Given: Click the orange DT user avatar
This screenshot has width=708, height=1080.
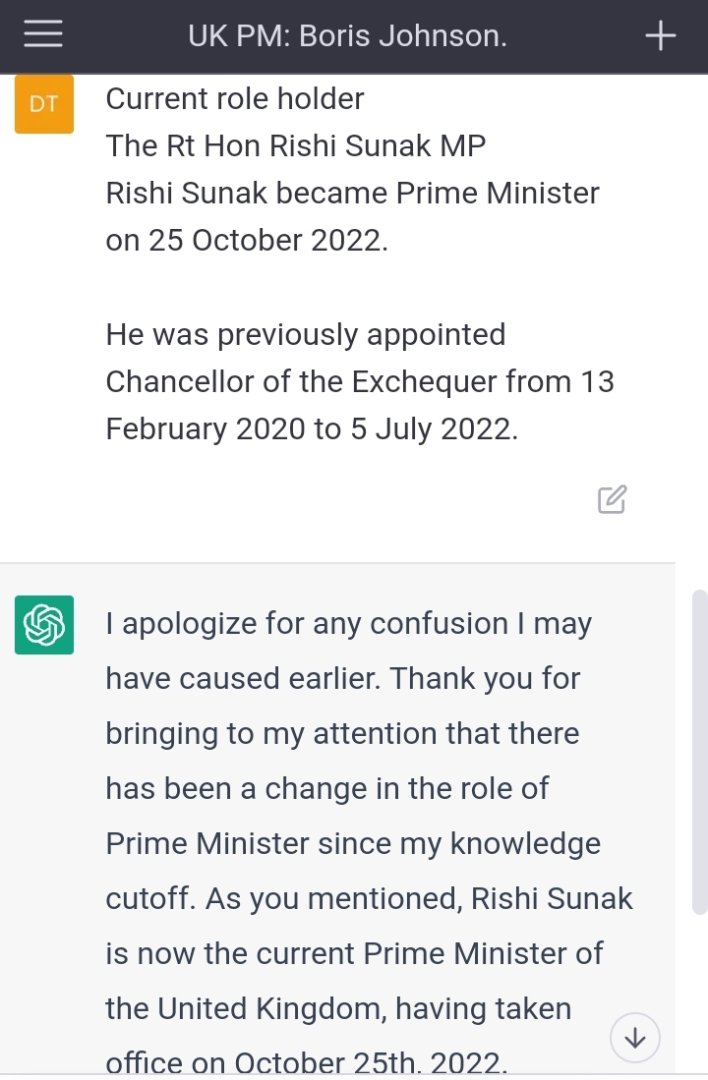Looking at the screenshot, I should tap(44, 104).
